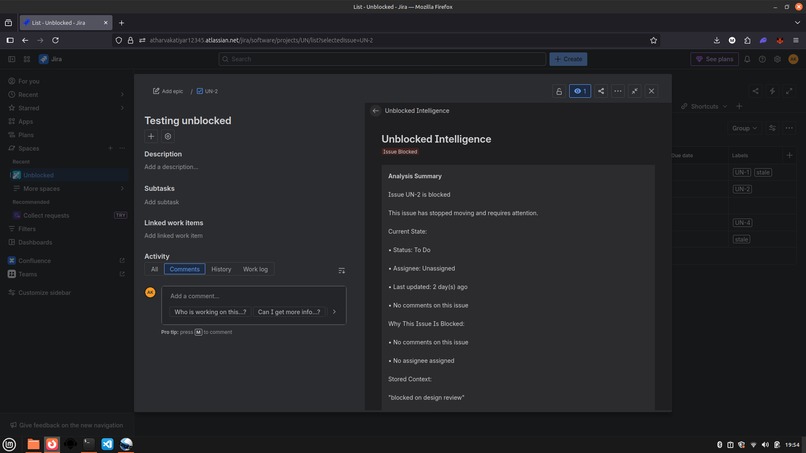This screenshot has height=453, width=806.
Task: Click the lock restrictions icon in issue header
Action: click(x=559, y=91)
